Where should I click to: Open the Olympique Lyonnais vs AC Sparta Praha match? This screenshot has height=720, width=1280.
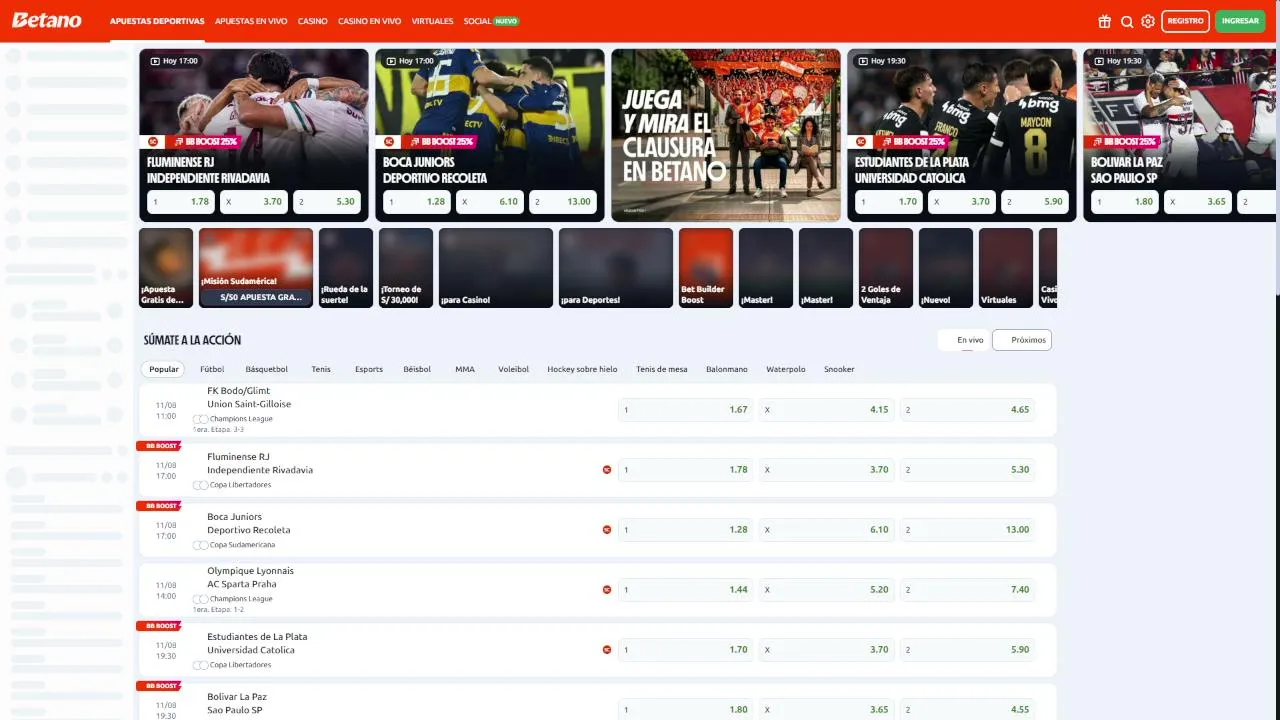250,577
